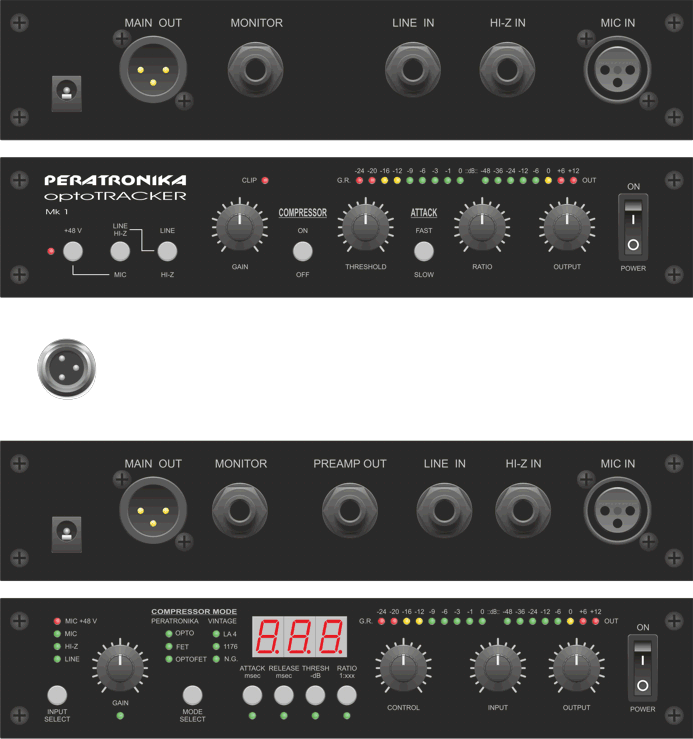693x739 pixels.
Task: Switch the ATTACK fast/slow button
Action: [x=424, y=251]
